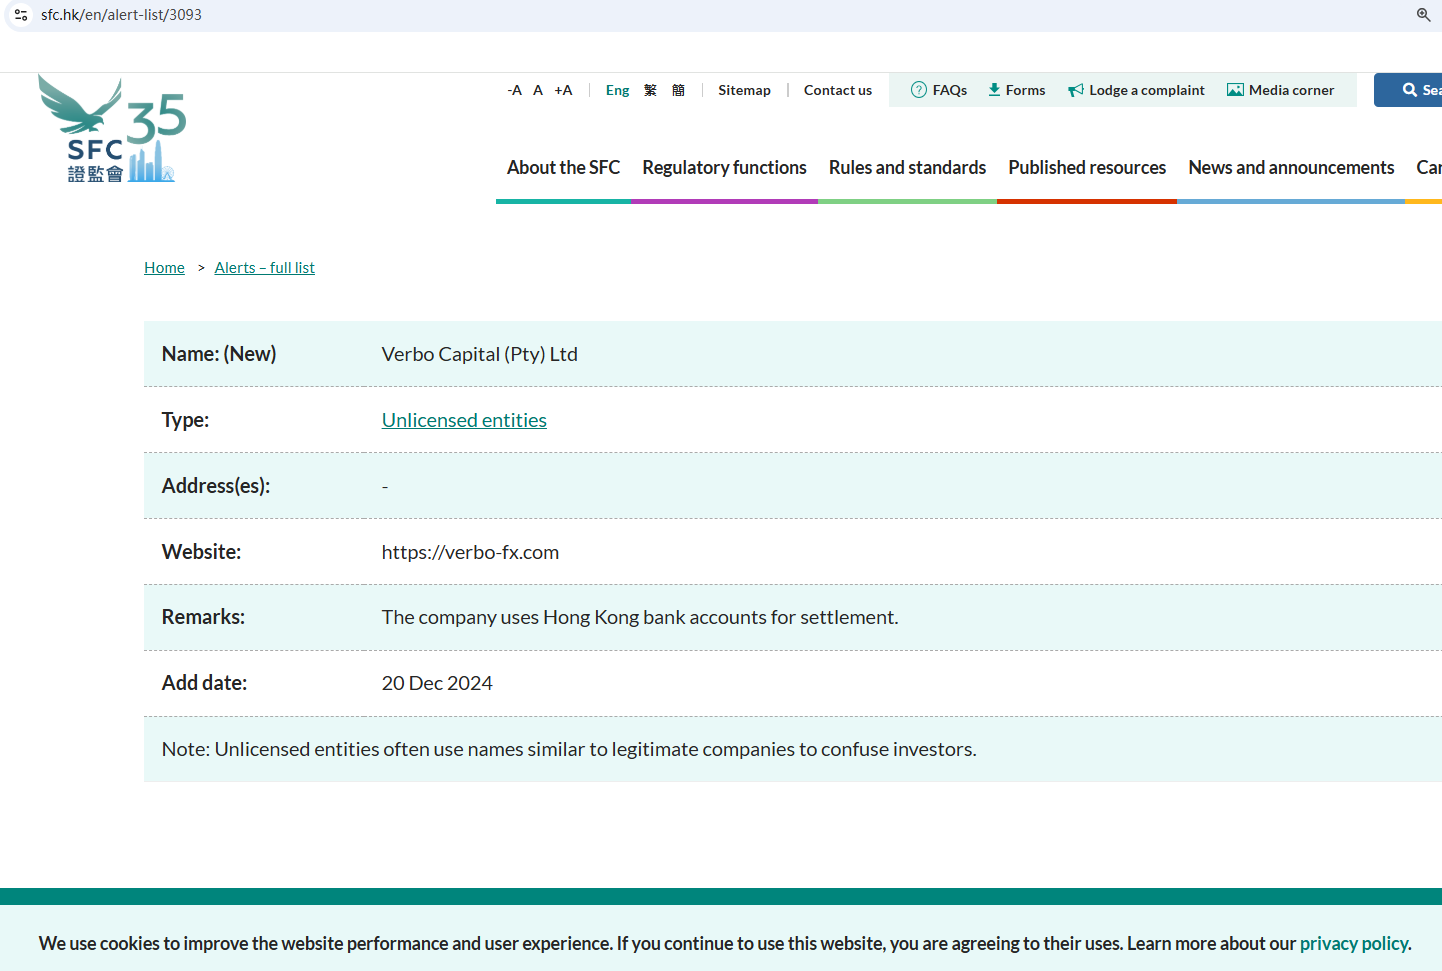Open News and announcements menu
Image resolution: width=1442 pixels, height=971 pixels.
[x=1291, y=168]
